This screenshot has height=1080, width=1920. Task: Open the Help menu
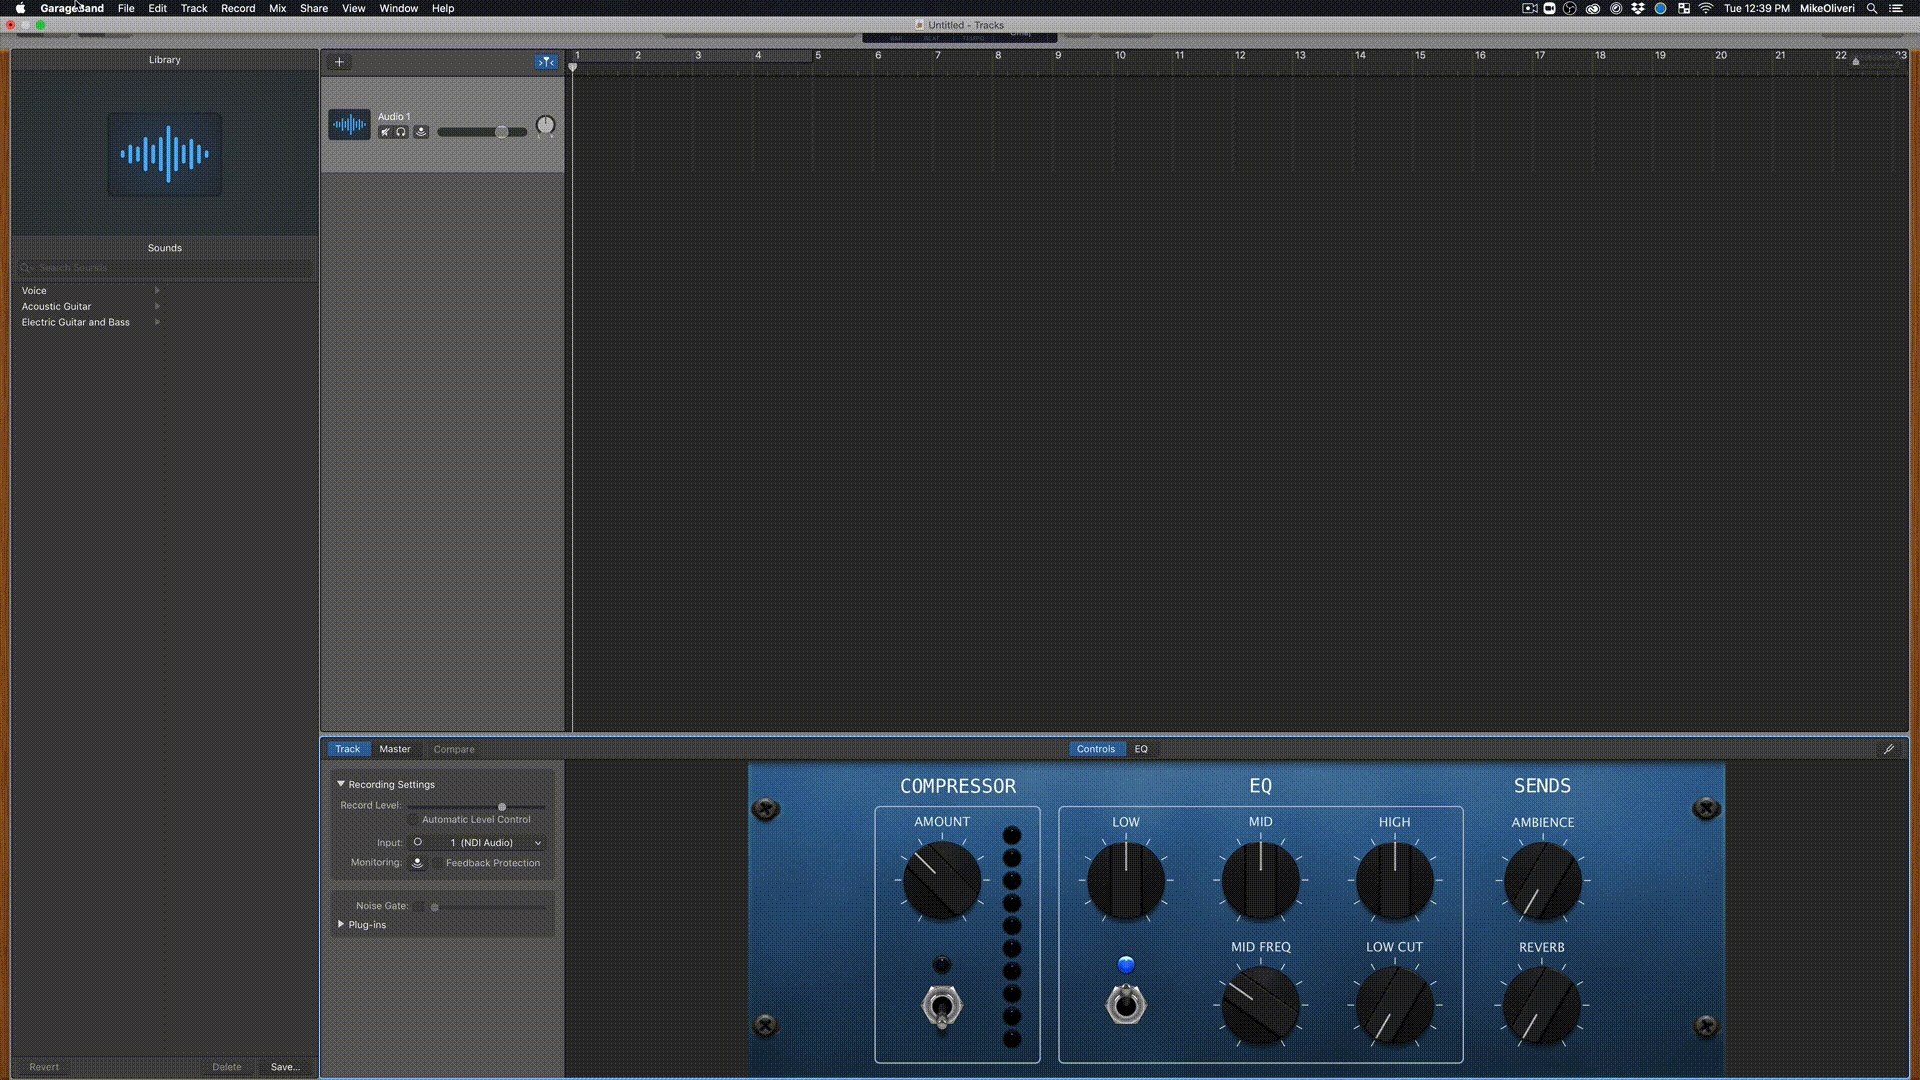coord(443,8)
